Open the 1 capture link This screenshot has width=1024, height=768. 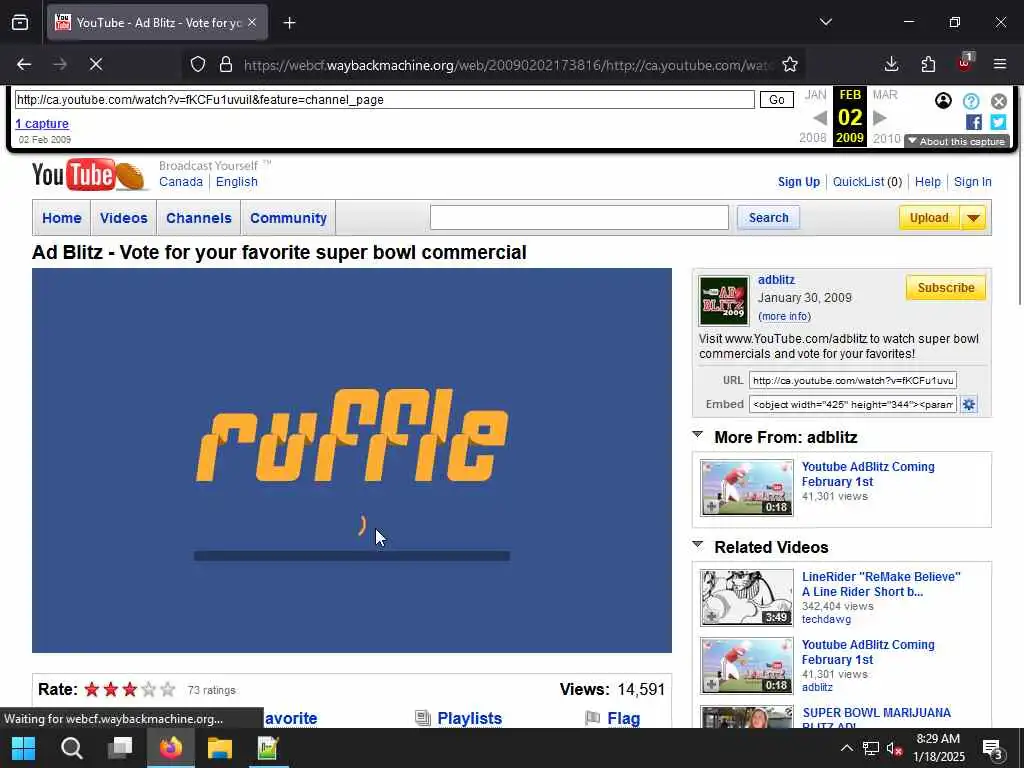click(42, 123)
